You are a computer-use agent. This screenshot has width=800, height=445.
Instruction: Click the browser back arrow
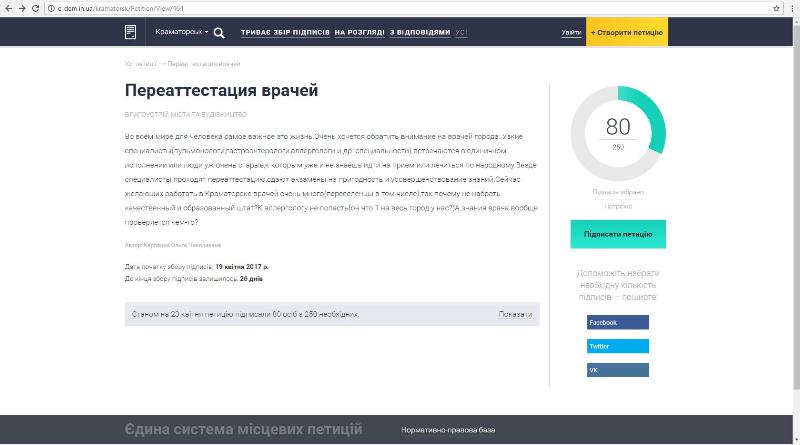9,8
